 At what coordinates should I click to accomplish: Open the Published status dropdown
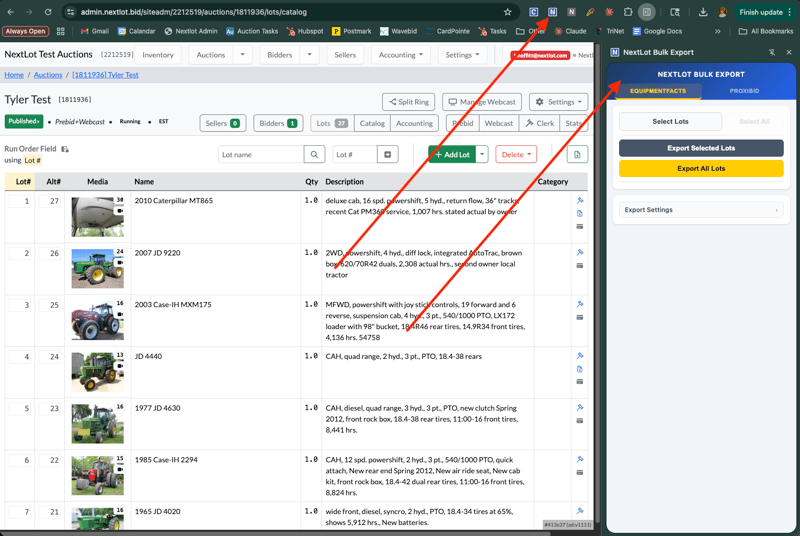(23, 121)
